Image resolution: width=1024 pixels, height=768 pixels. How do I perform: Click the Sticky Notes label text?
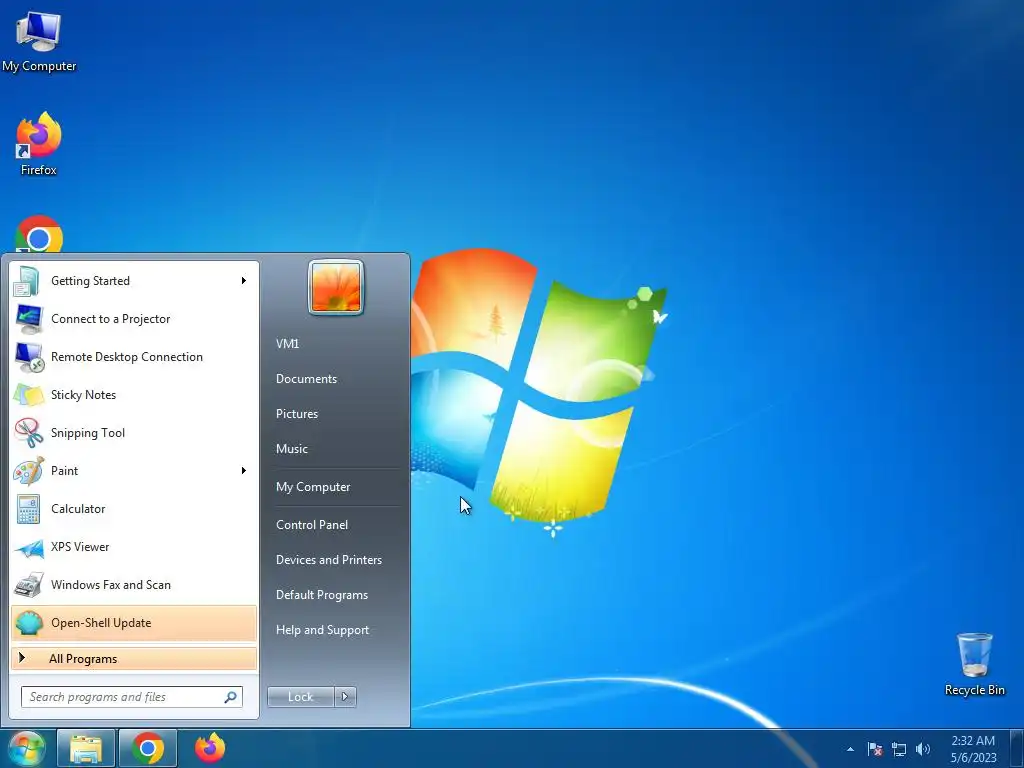click(x=84, y=394)
